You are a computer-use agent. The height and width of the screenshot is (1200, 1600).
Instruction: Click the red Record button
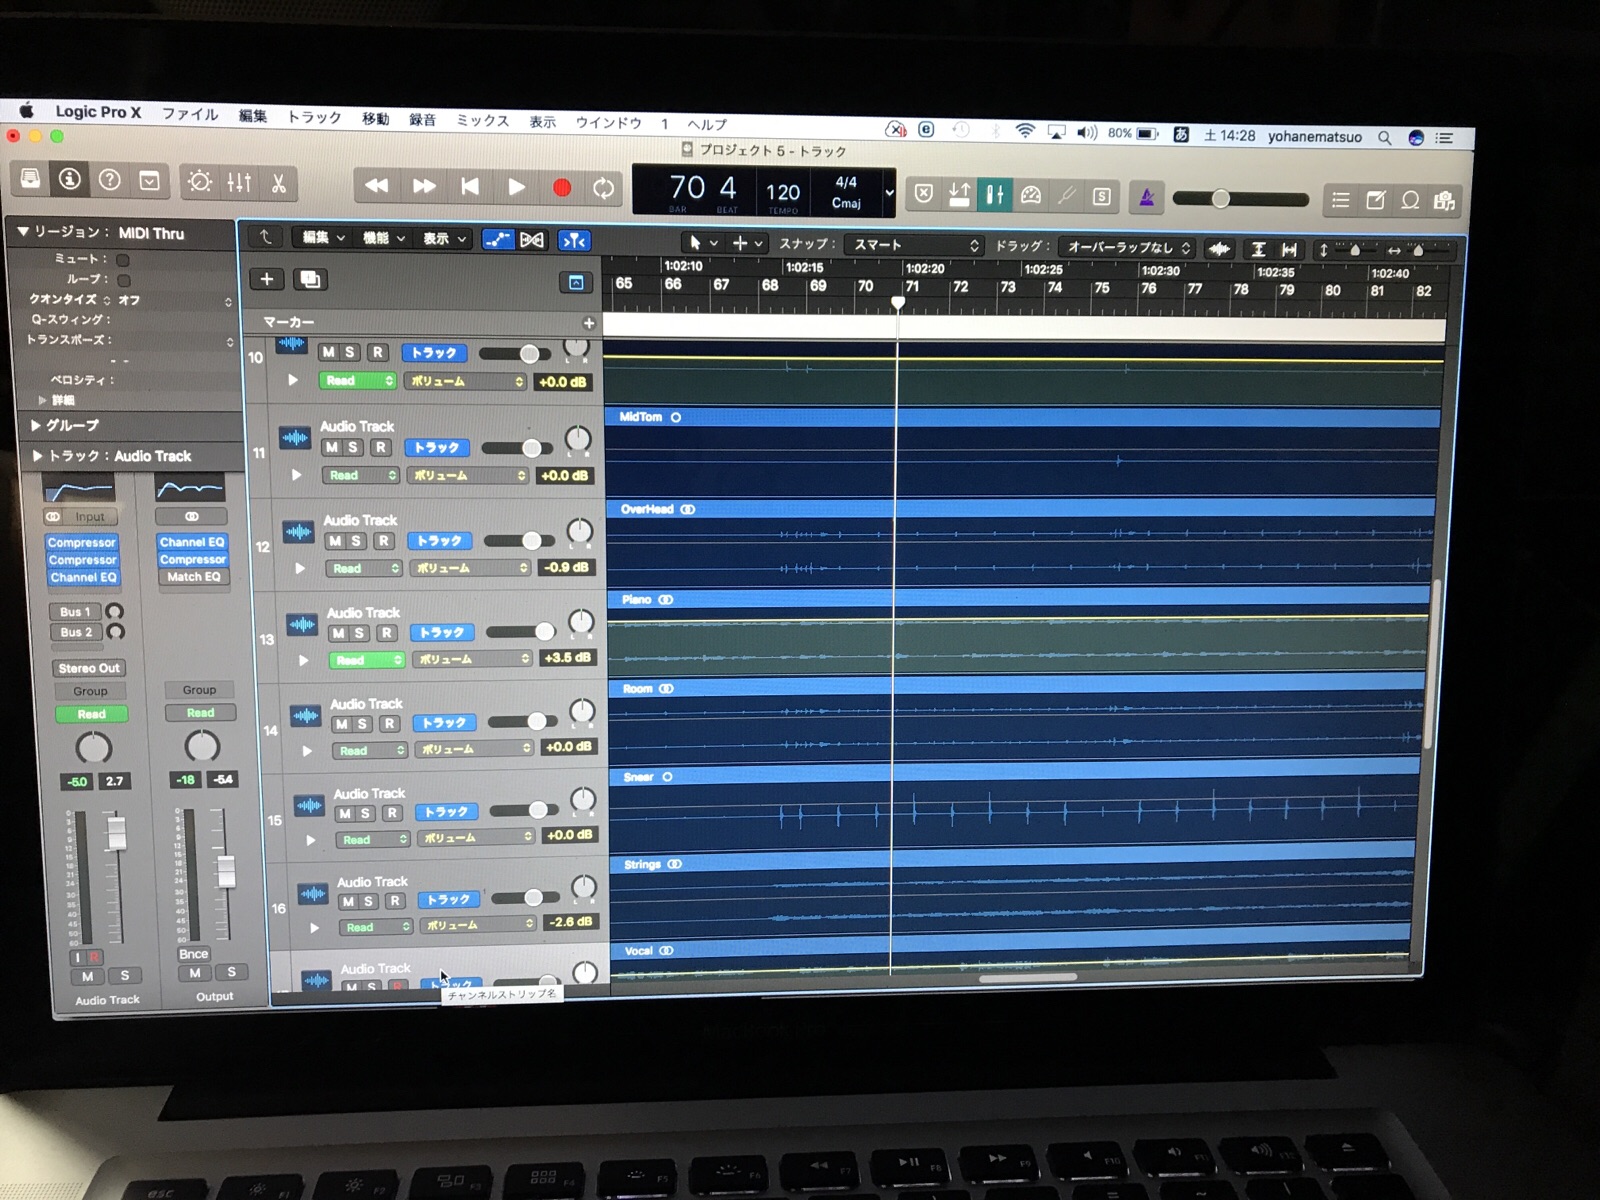(x=562, y=187)
